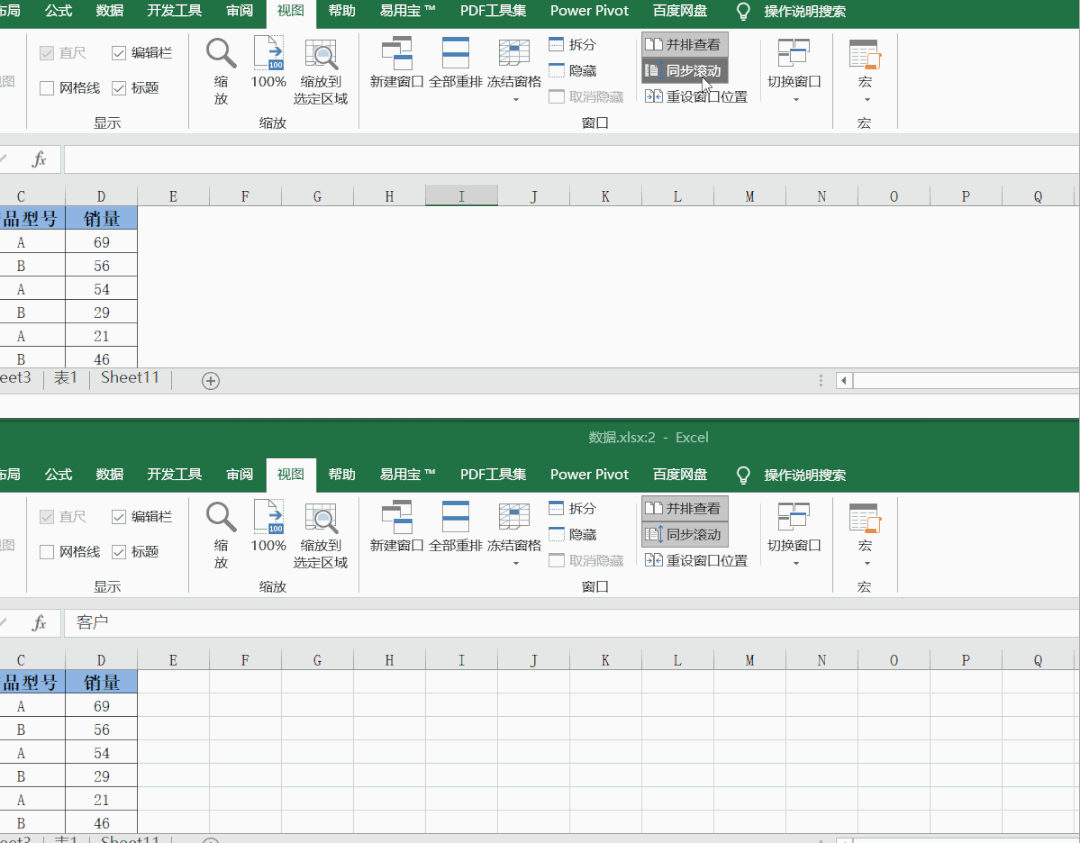Select the Sheet11 sheet tab in the upper window
Image resolution: width=1080 pixels, height=843 pixels.
click(x=130, y=378)
